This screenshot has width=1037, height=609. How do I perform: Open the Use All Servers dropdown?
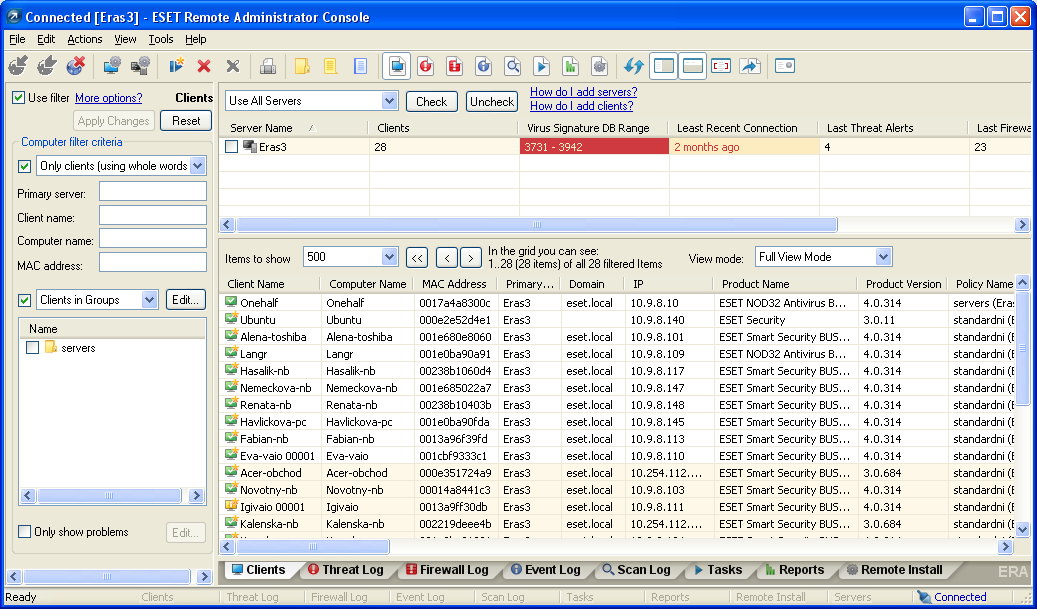click(390, 101)
